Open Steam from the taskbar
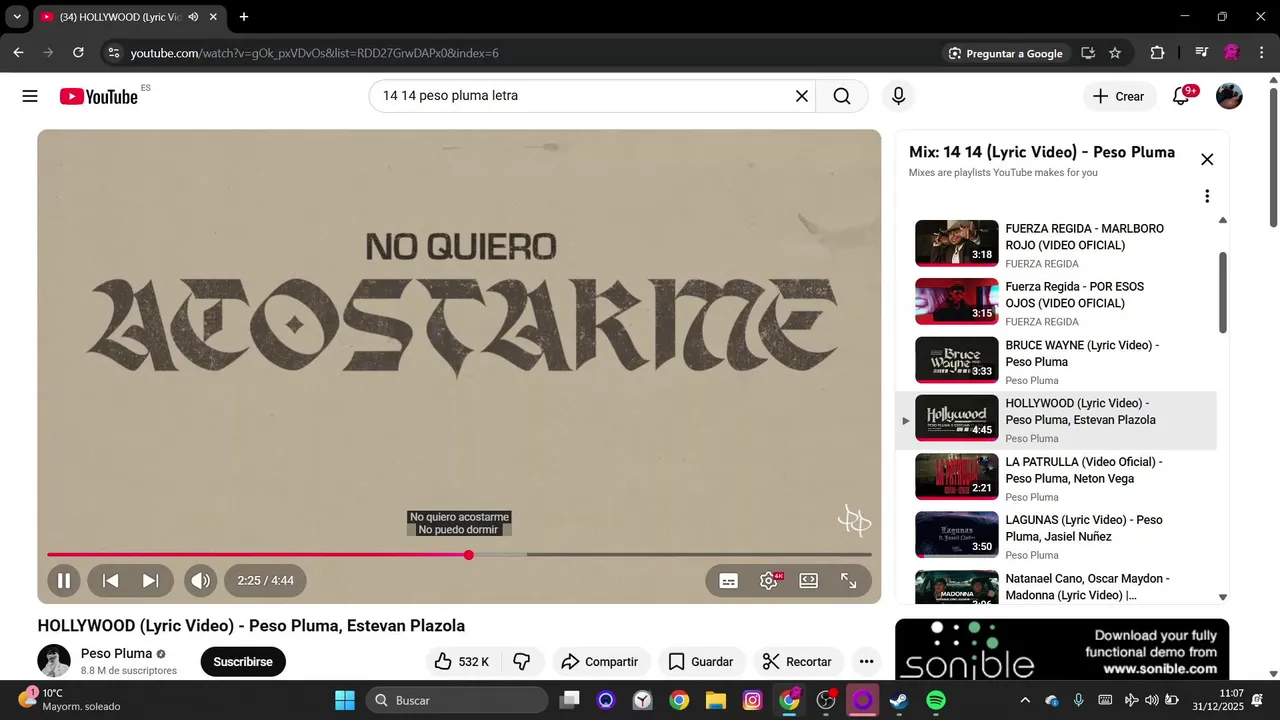This screenshot has width=1280, height=720. pos(899,700)
